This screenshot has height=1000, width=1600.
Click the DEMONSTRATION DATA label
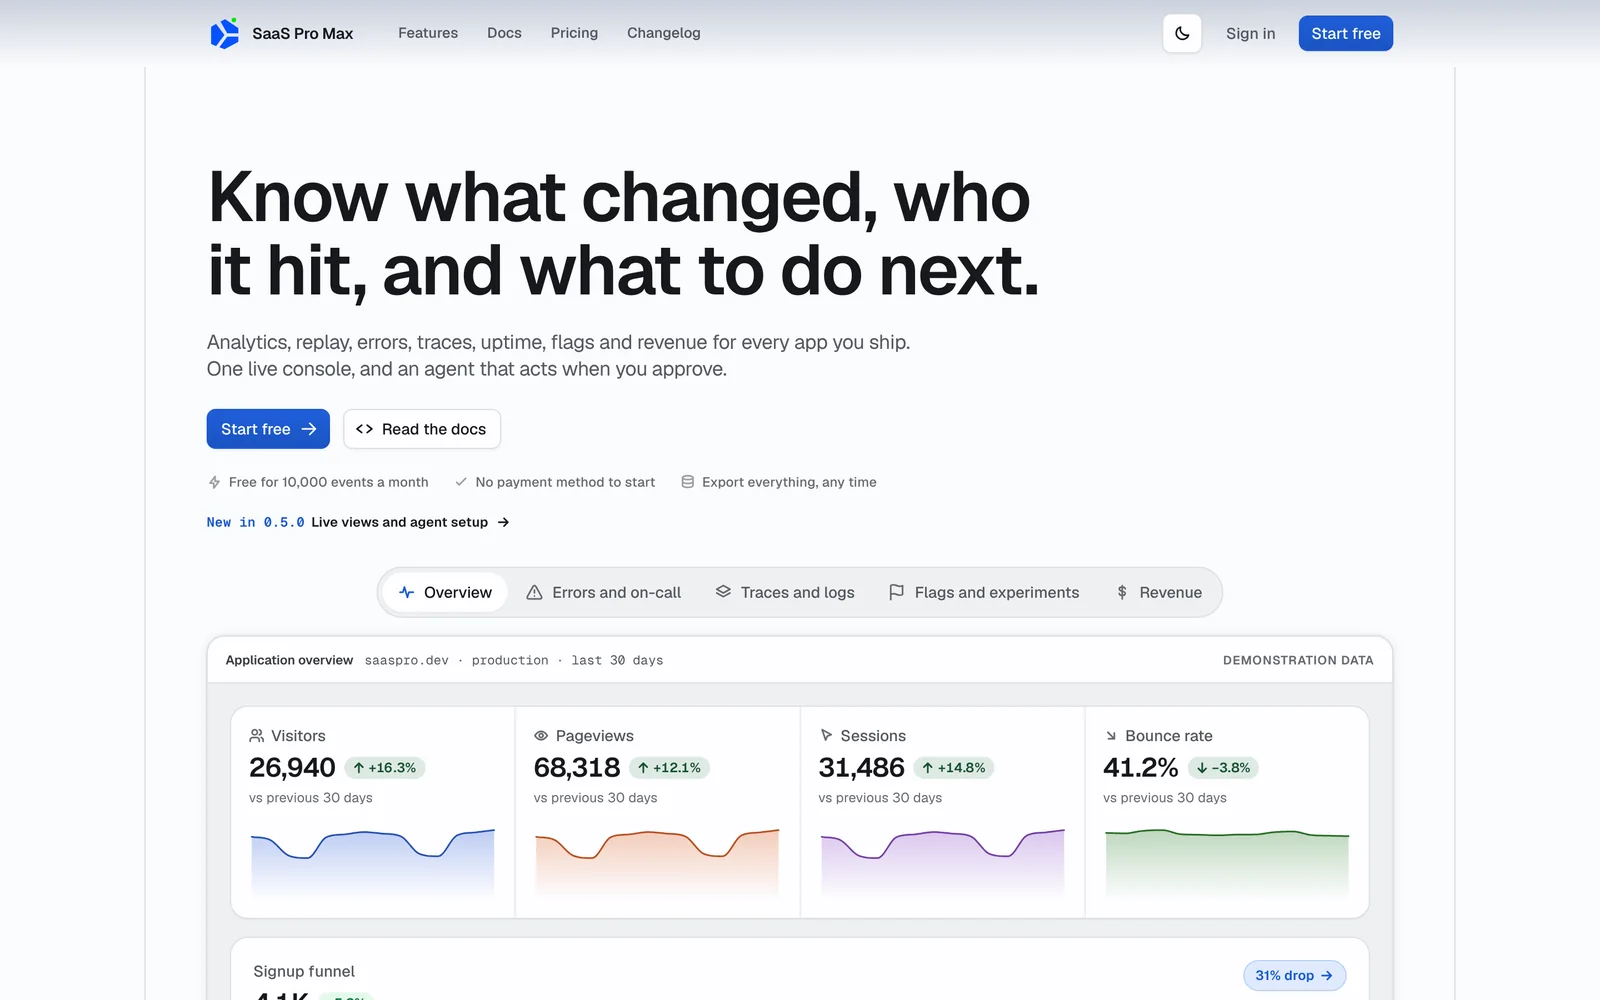pyautogui.click(x=1298, y=660)
